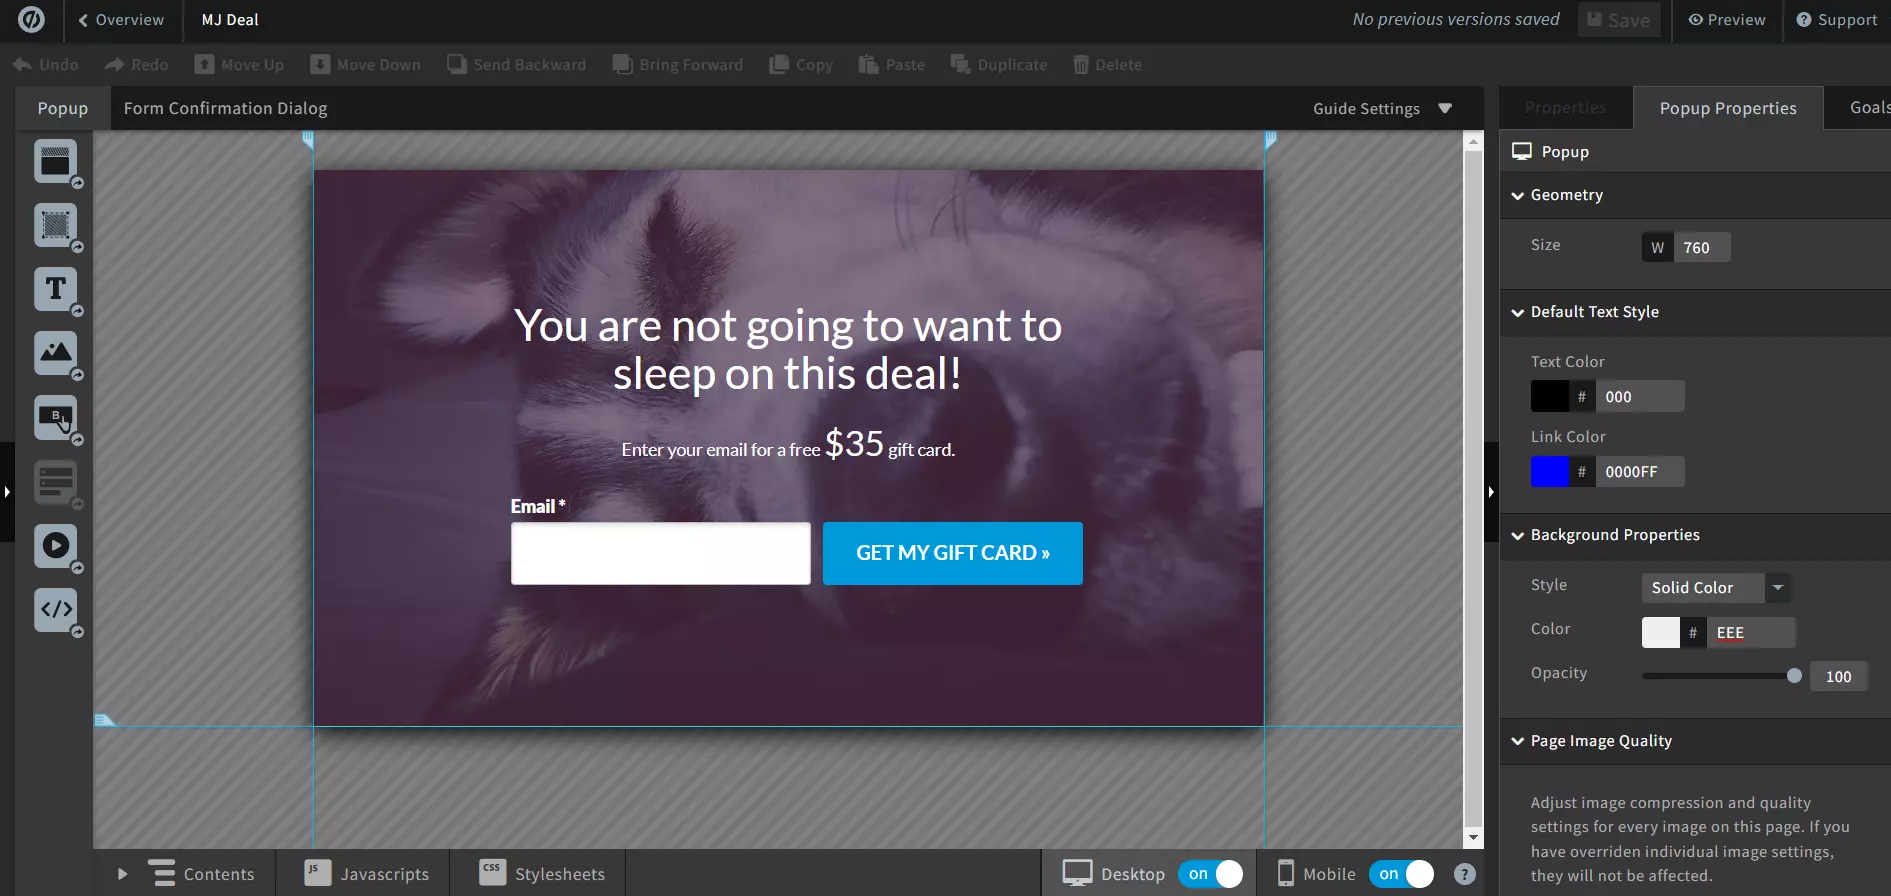Open the Properties tab

[1566, 108]
